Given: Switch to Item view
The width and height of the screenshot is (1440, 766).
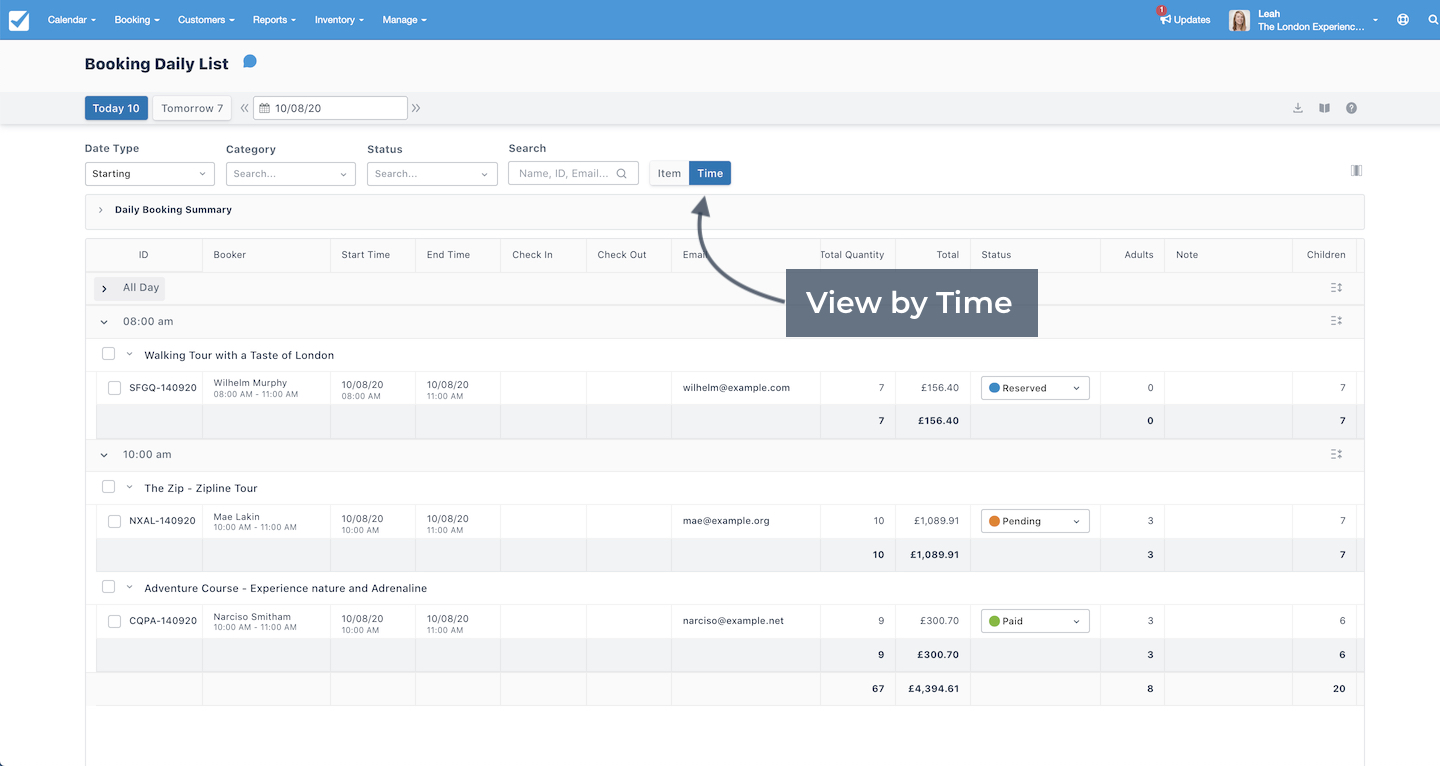Looking at the screenshot, I should click(x=669, y=173).
